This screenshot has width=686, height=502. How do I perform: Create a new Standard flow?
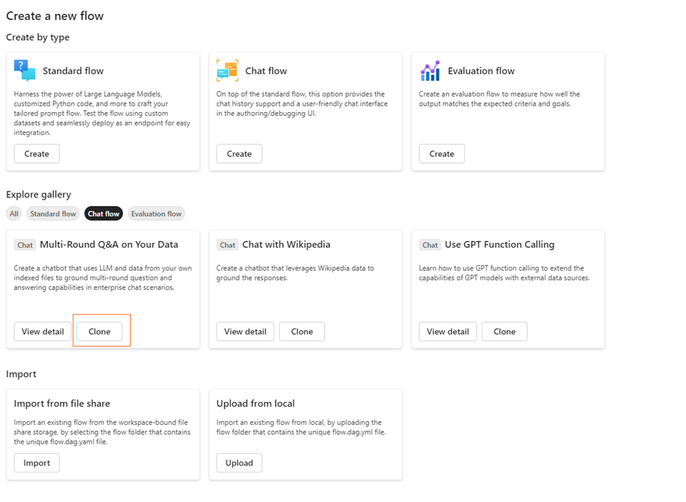tap(37, 153)
